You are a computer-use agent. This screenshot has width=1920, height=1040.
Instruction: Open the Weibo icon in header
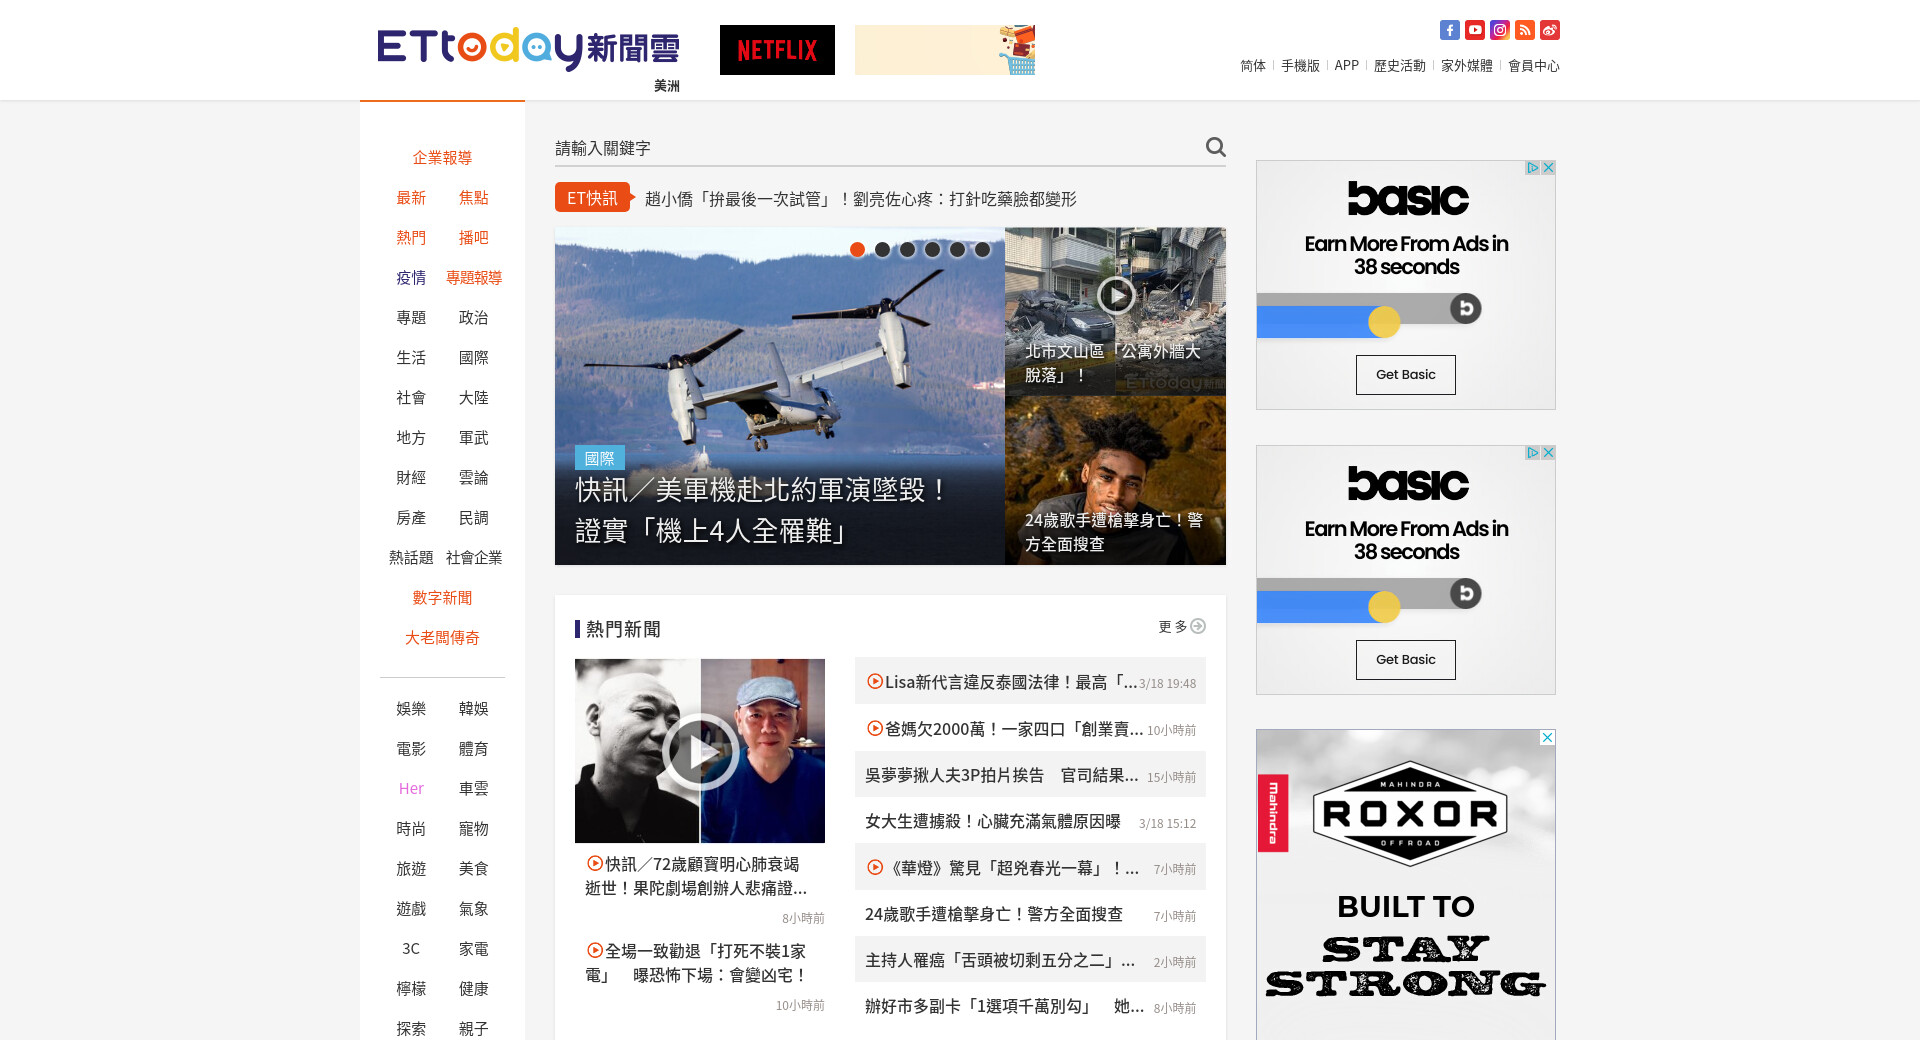1549,30
